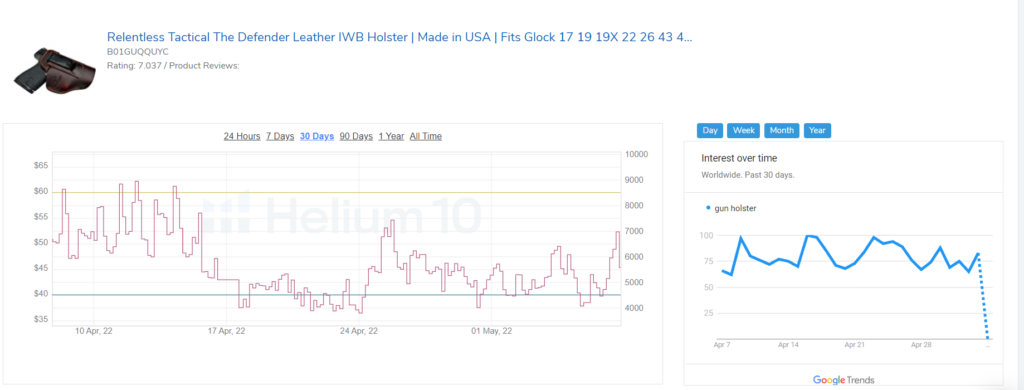Show the 1 Year price history
This screenshot has width=1024, height=390.
point(391,137)
